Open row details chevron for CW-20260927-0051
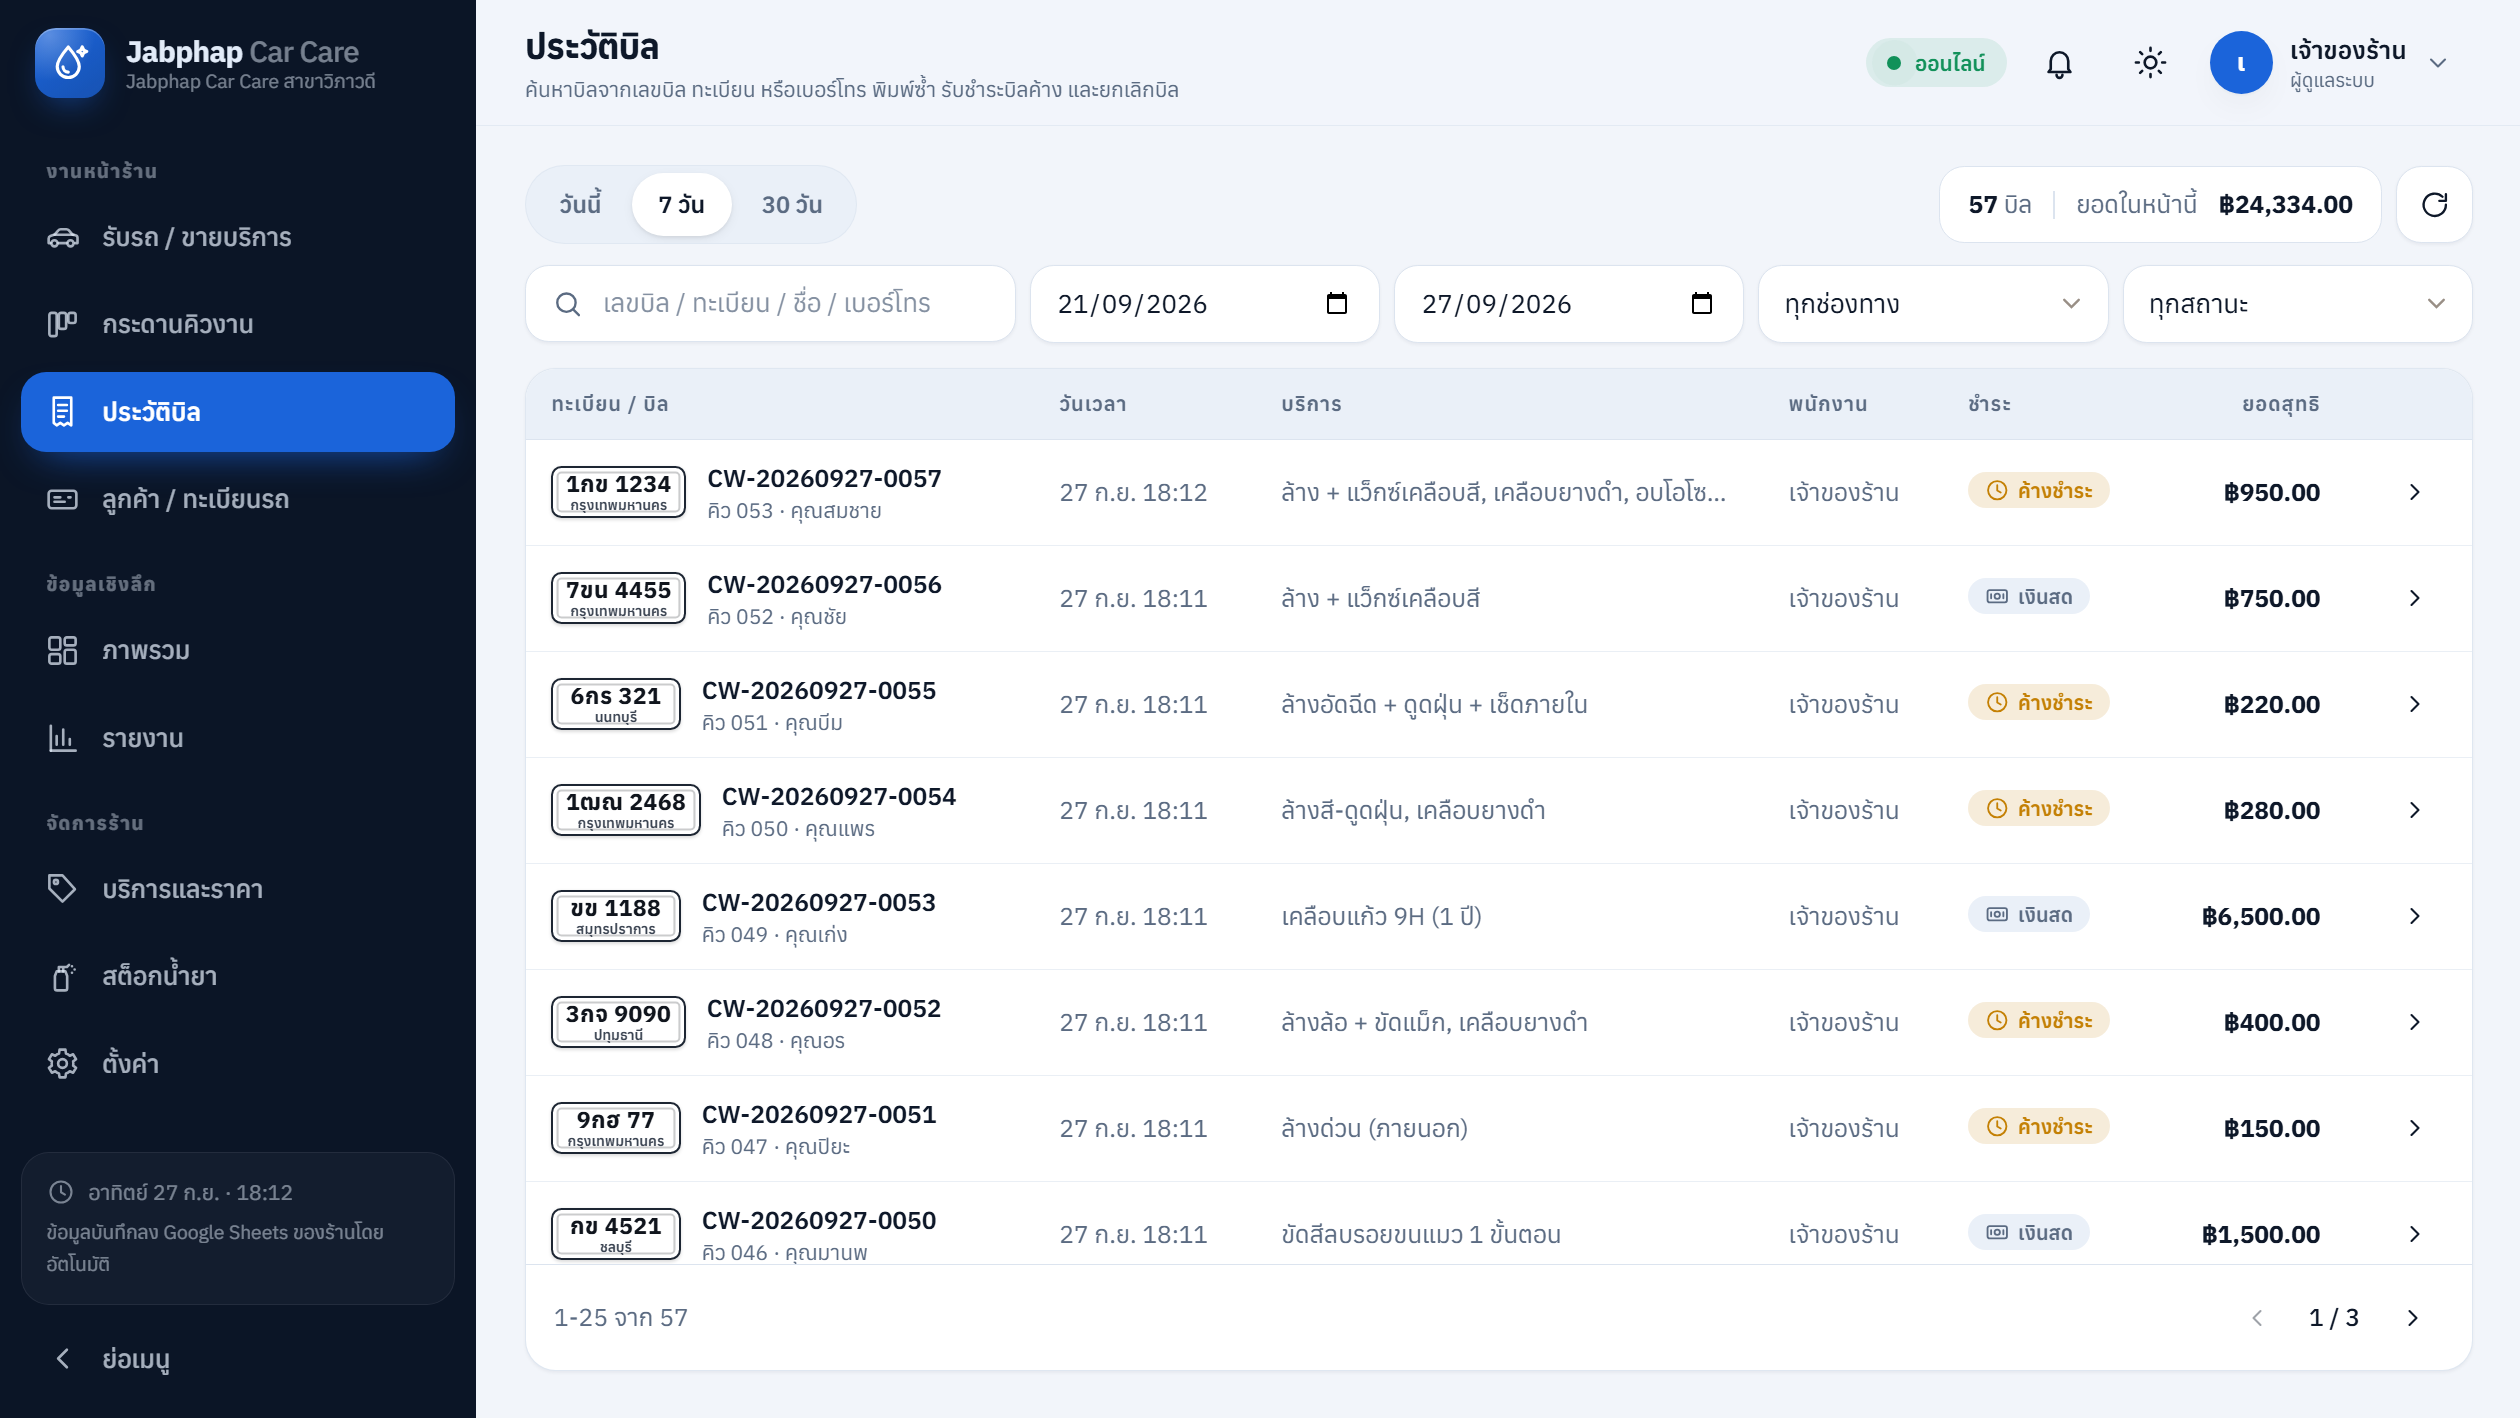Viewport: 2520px width, 1418px height. click(x=2414, y=1128)
